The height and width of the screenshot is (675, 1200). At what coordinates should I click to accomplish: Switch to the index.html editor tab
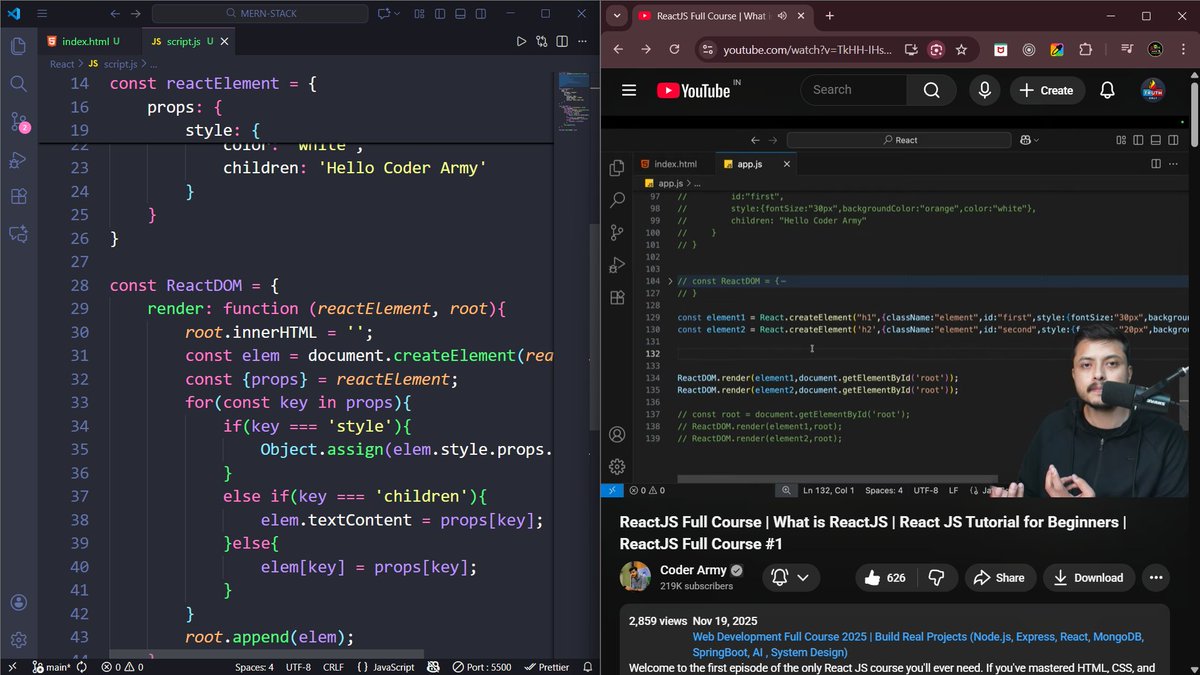(84, 41)
